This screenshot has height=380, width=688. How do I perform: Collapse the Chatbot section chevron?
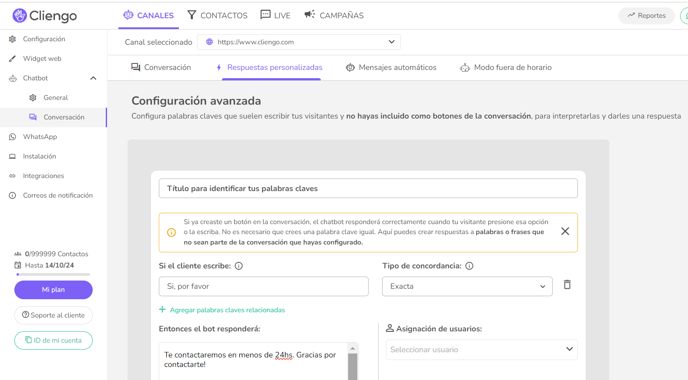93,78
